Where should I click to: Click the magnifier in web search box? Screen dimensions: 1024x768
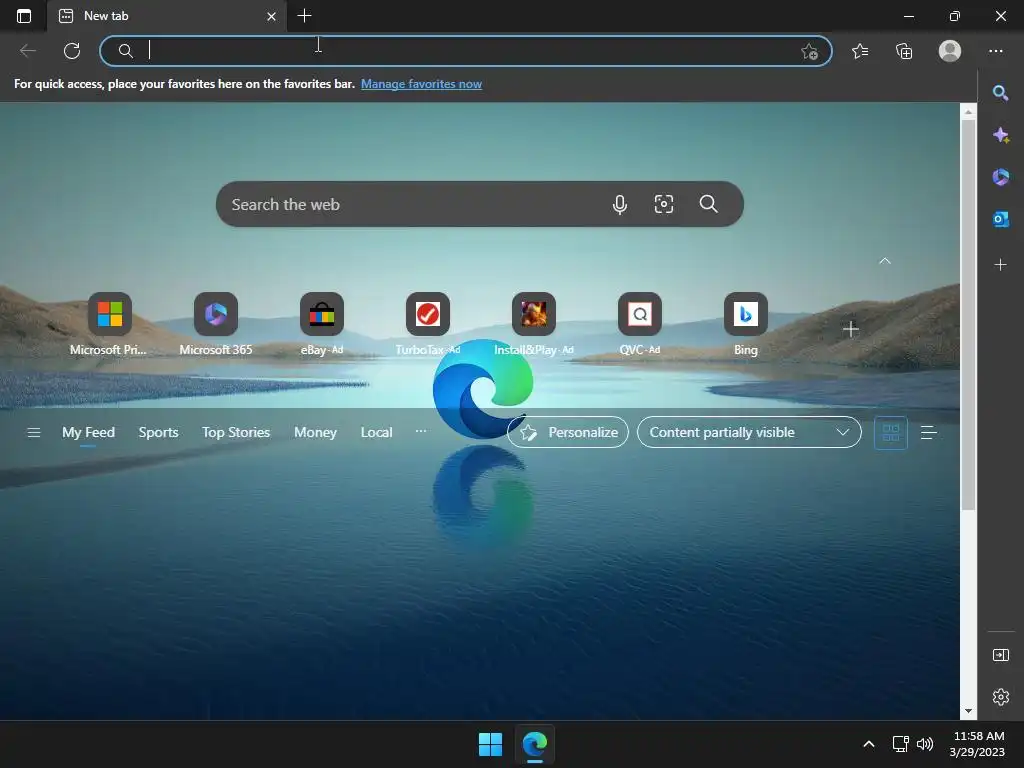tap(709, 204)
